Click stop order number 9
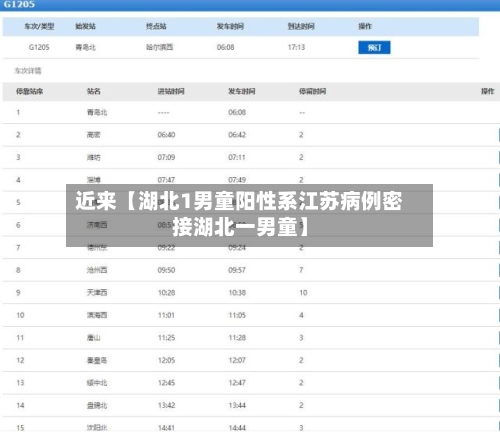This screenshot has height=432, width=500. [x=18, y=293]
